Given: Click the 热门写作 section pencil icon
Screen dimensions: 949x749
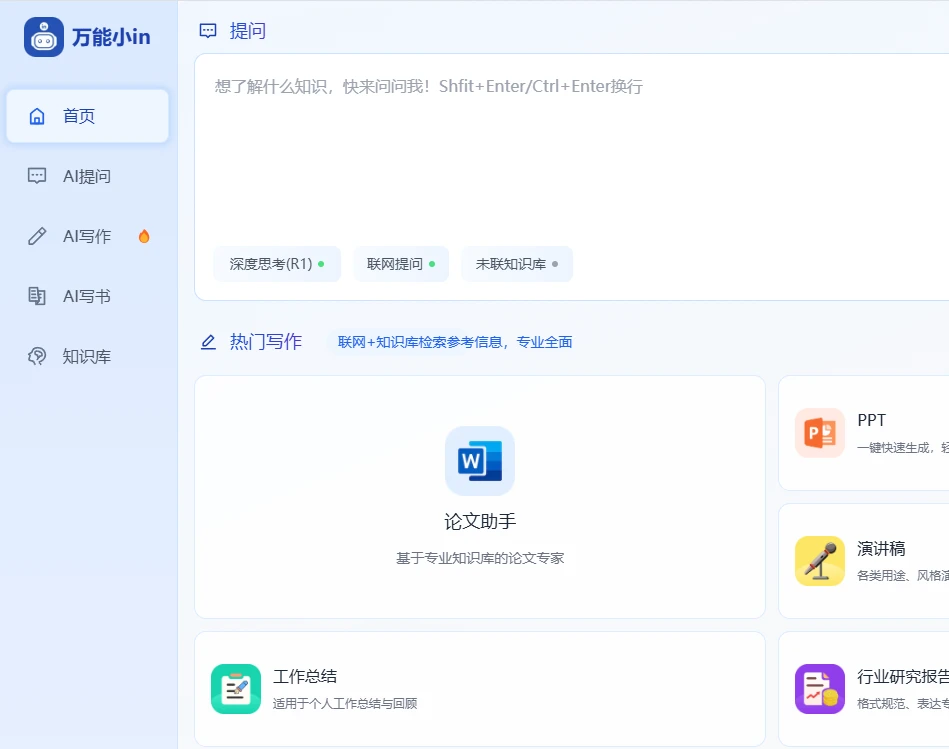Looking at the screenshot, I should [207, 341].
